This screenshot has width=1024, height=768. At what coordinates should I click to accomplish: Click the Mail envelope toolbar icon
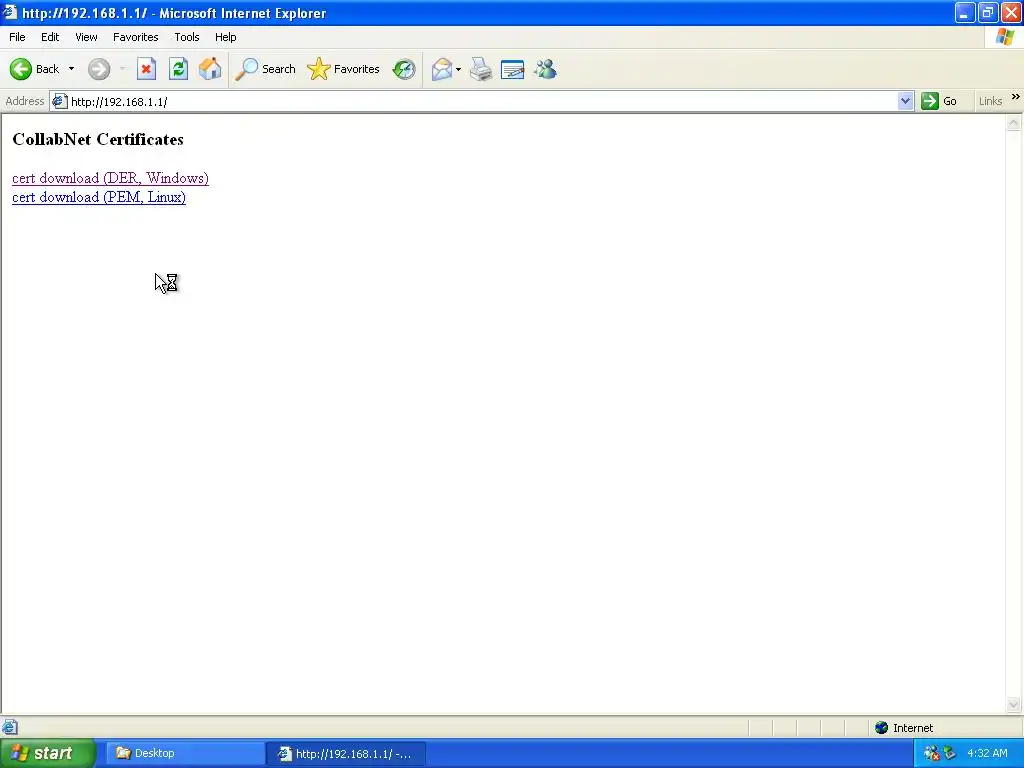(442, 69)
